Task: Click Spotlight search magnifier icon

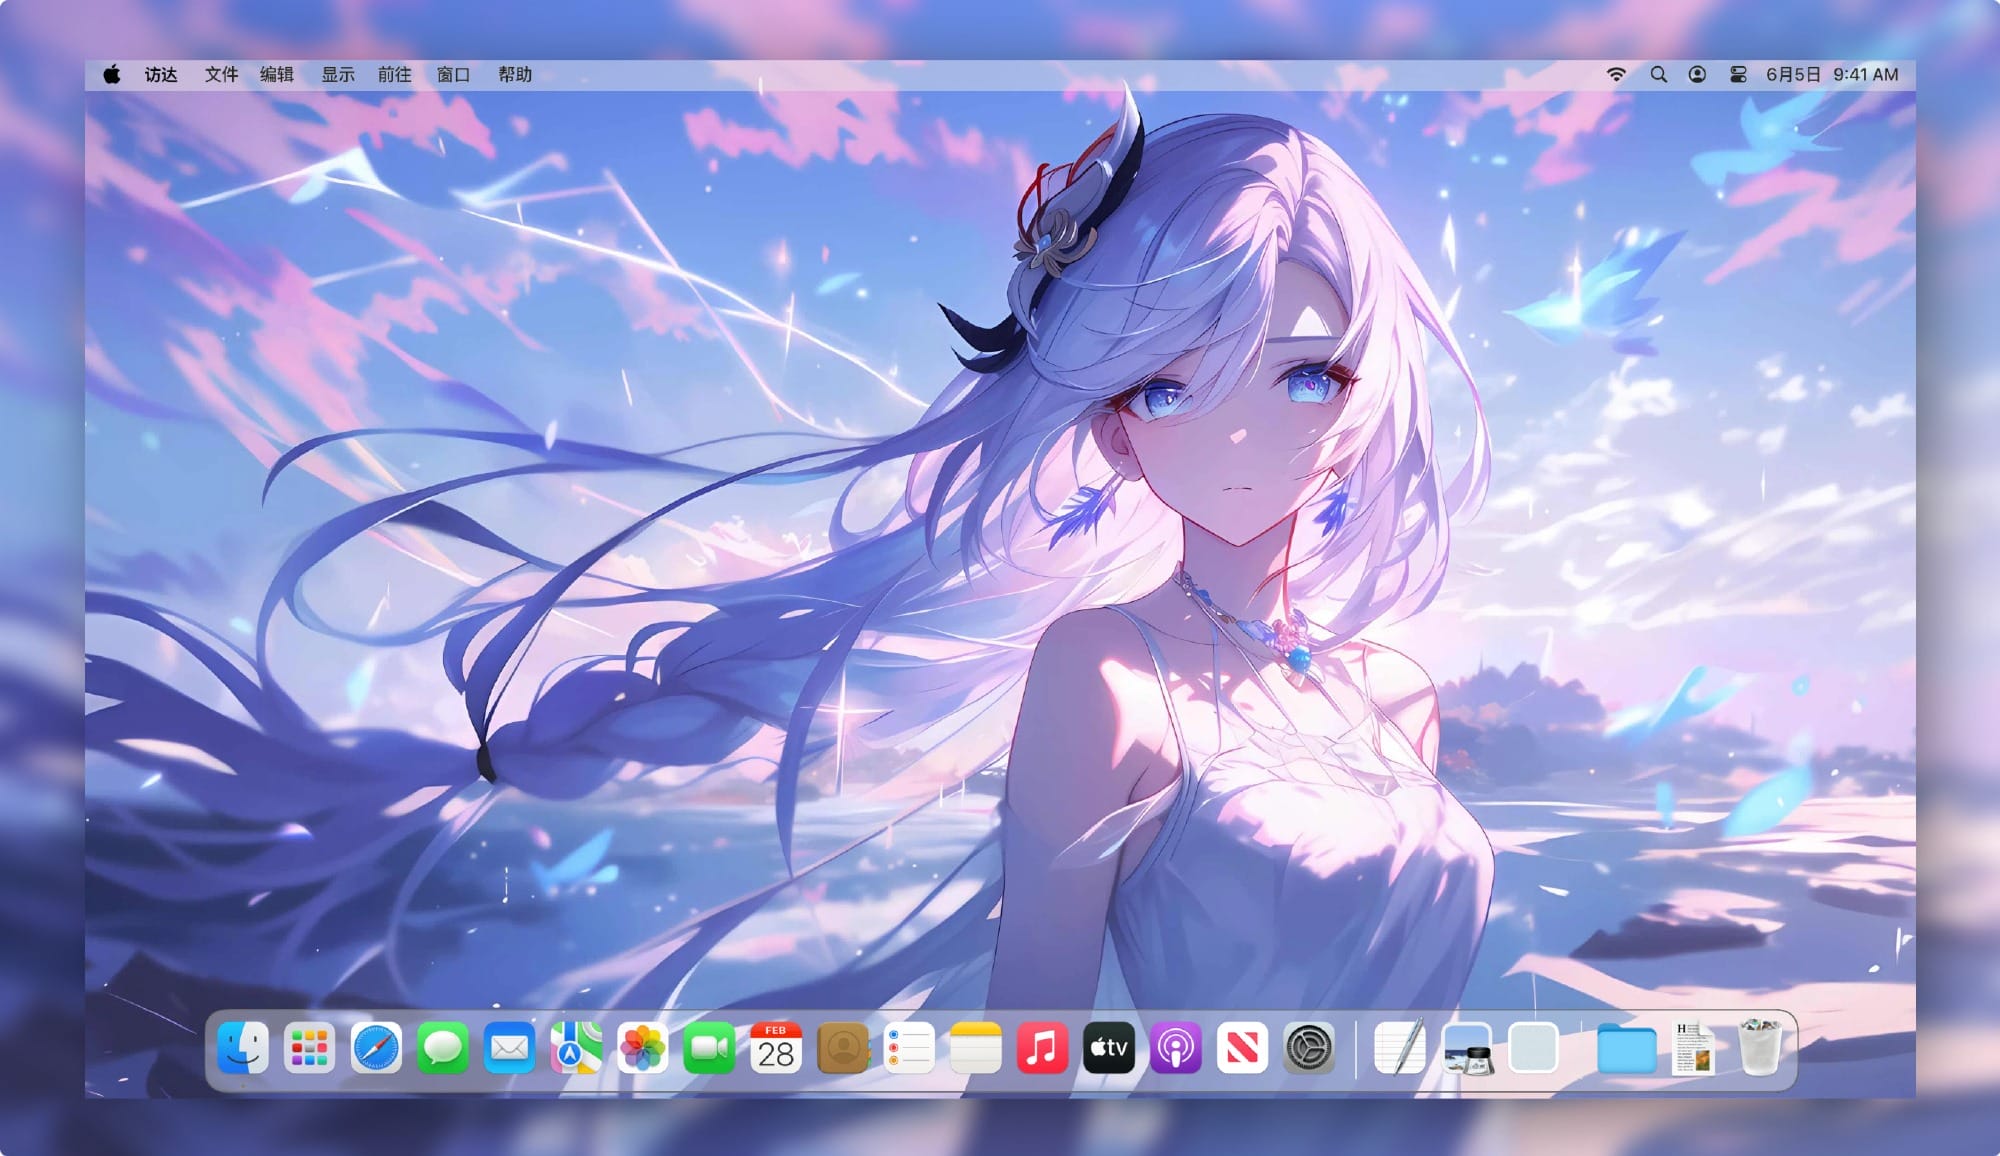Action: click(x=1658, y=75)
